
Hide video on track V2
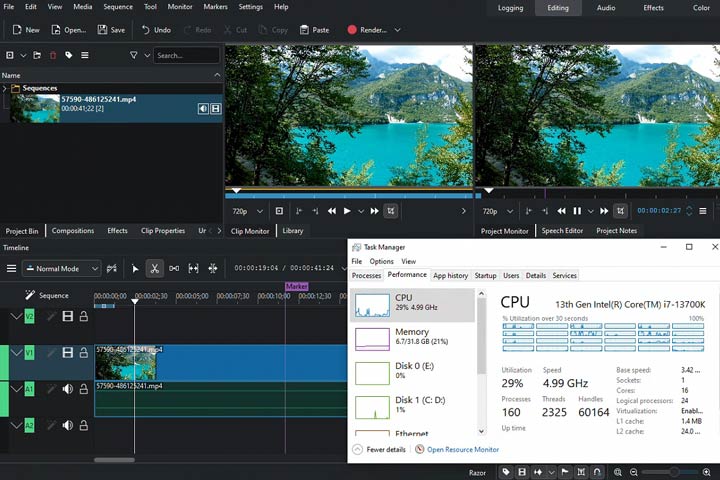tap(68, 316)
